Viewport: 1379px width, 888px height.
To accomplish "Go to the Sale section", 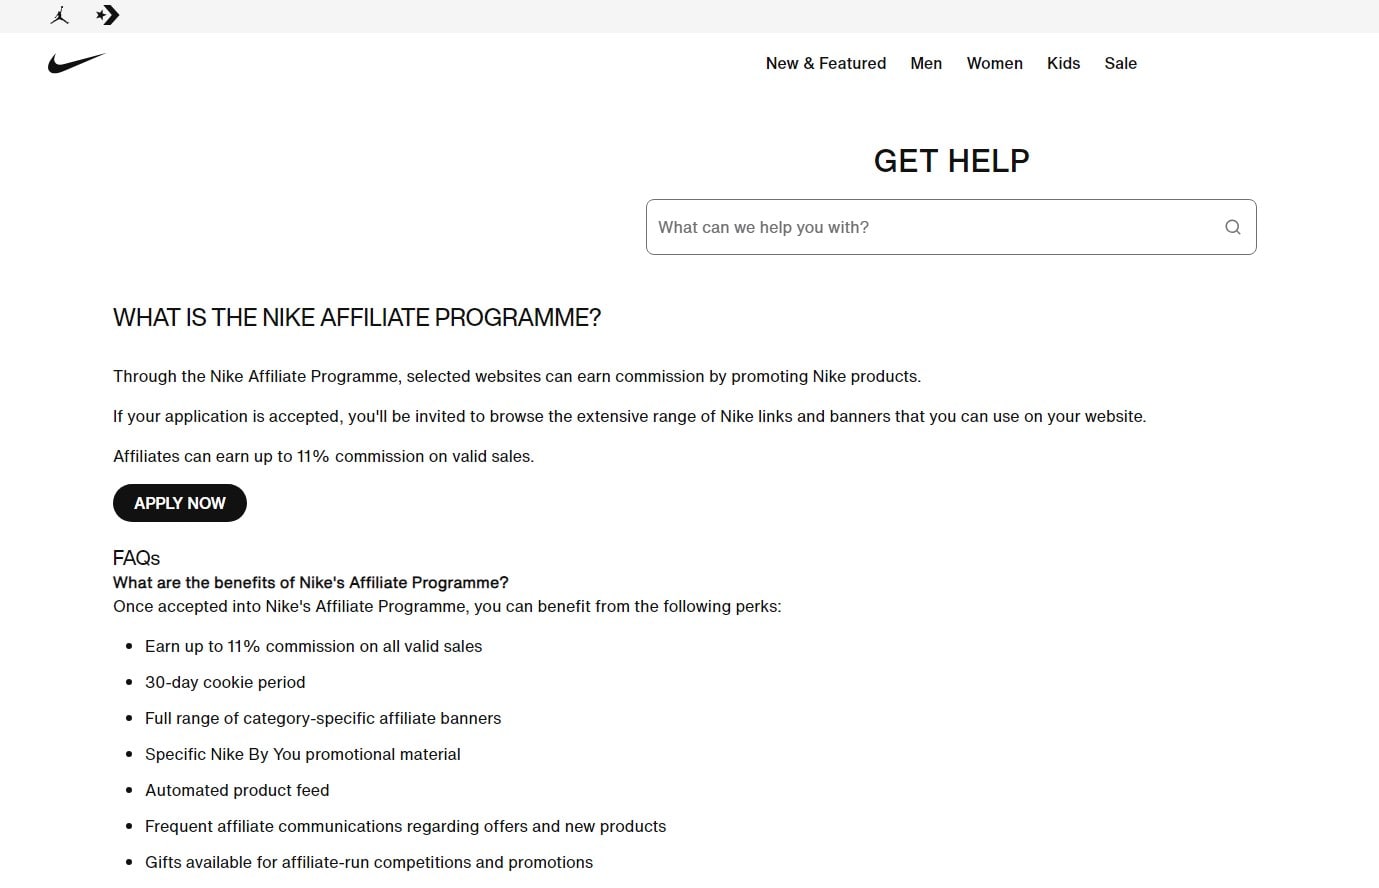I will [1120, 63].
